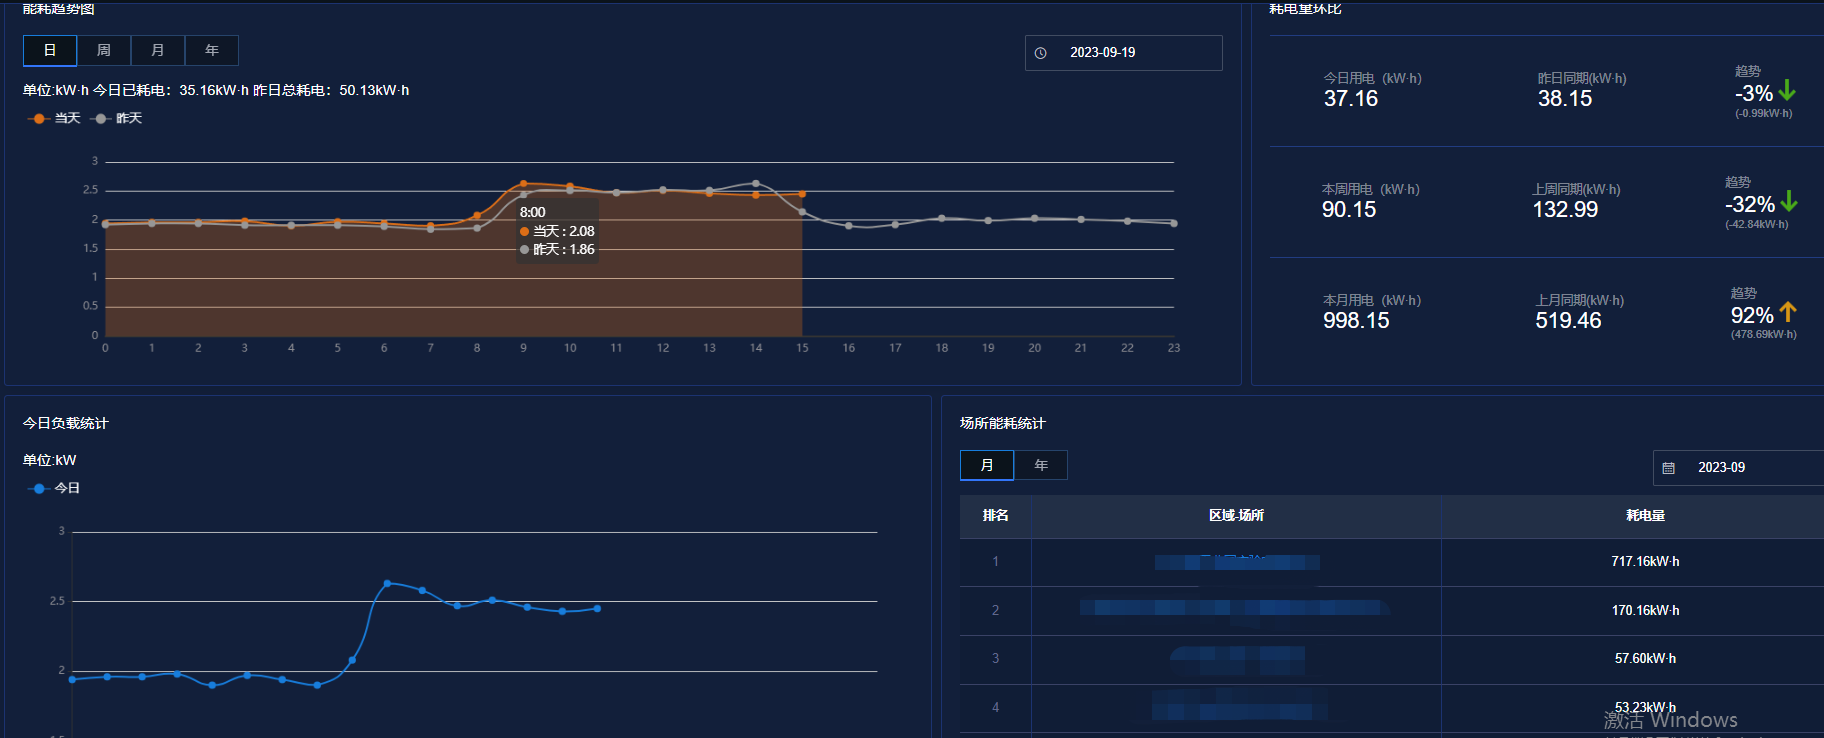Click the today usage value 37.16

(1351, 98)
